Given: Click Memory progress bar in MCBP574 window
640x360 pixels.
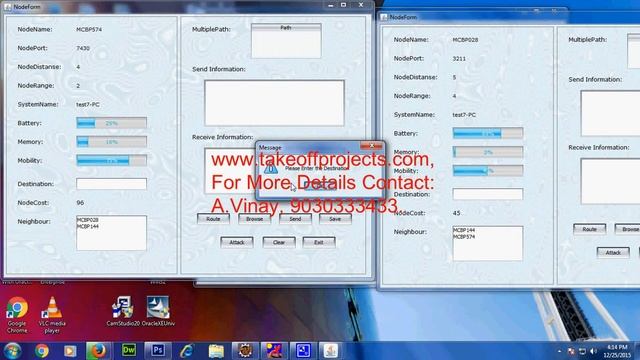Looking at the screenshot, I should [x=111, y=142].
